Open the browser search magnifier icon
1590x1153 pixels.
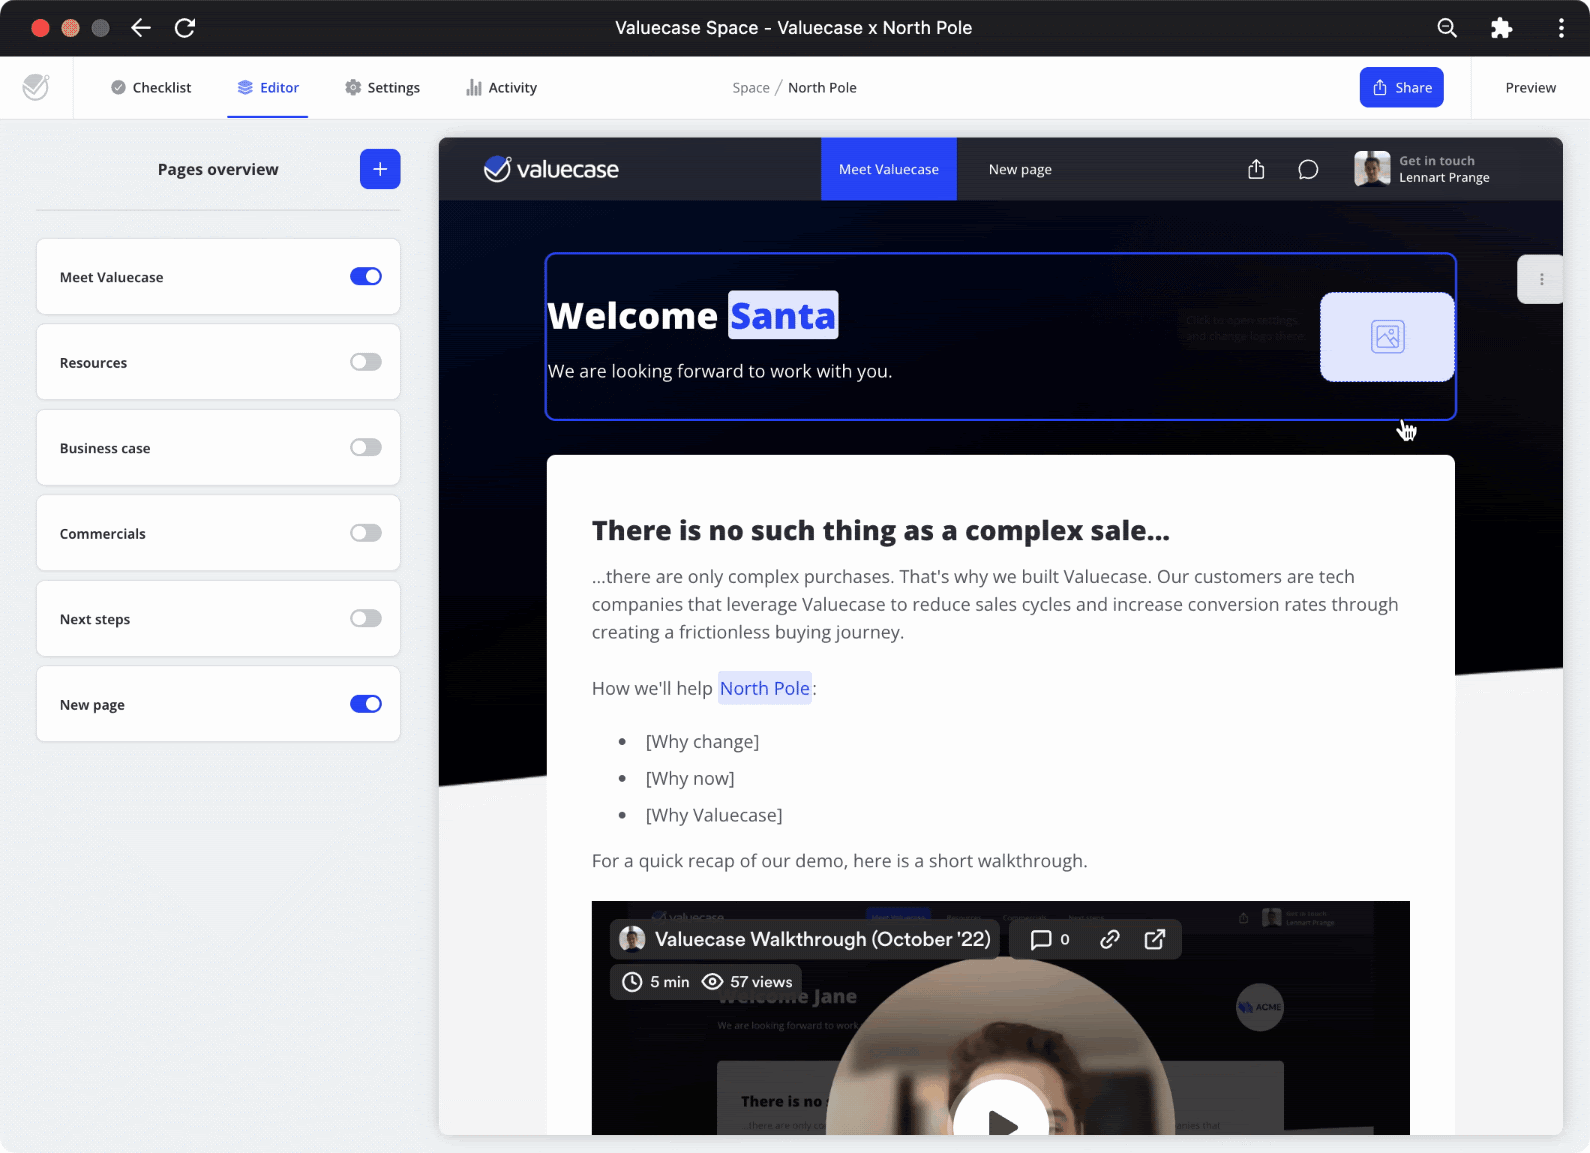click(x=1447, y=28)
